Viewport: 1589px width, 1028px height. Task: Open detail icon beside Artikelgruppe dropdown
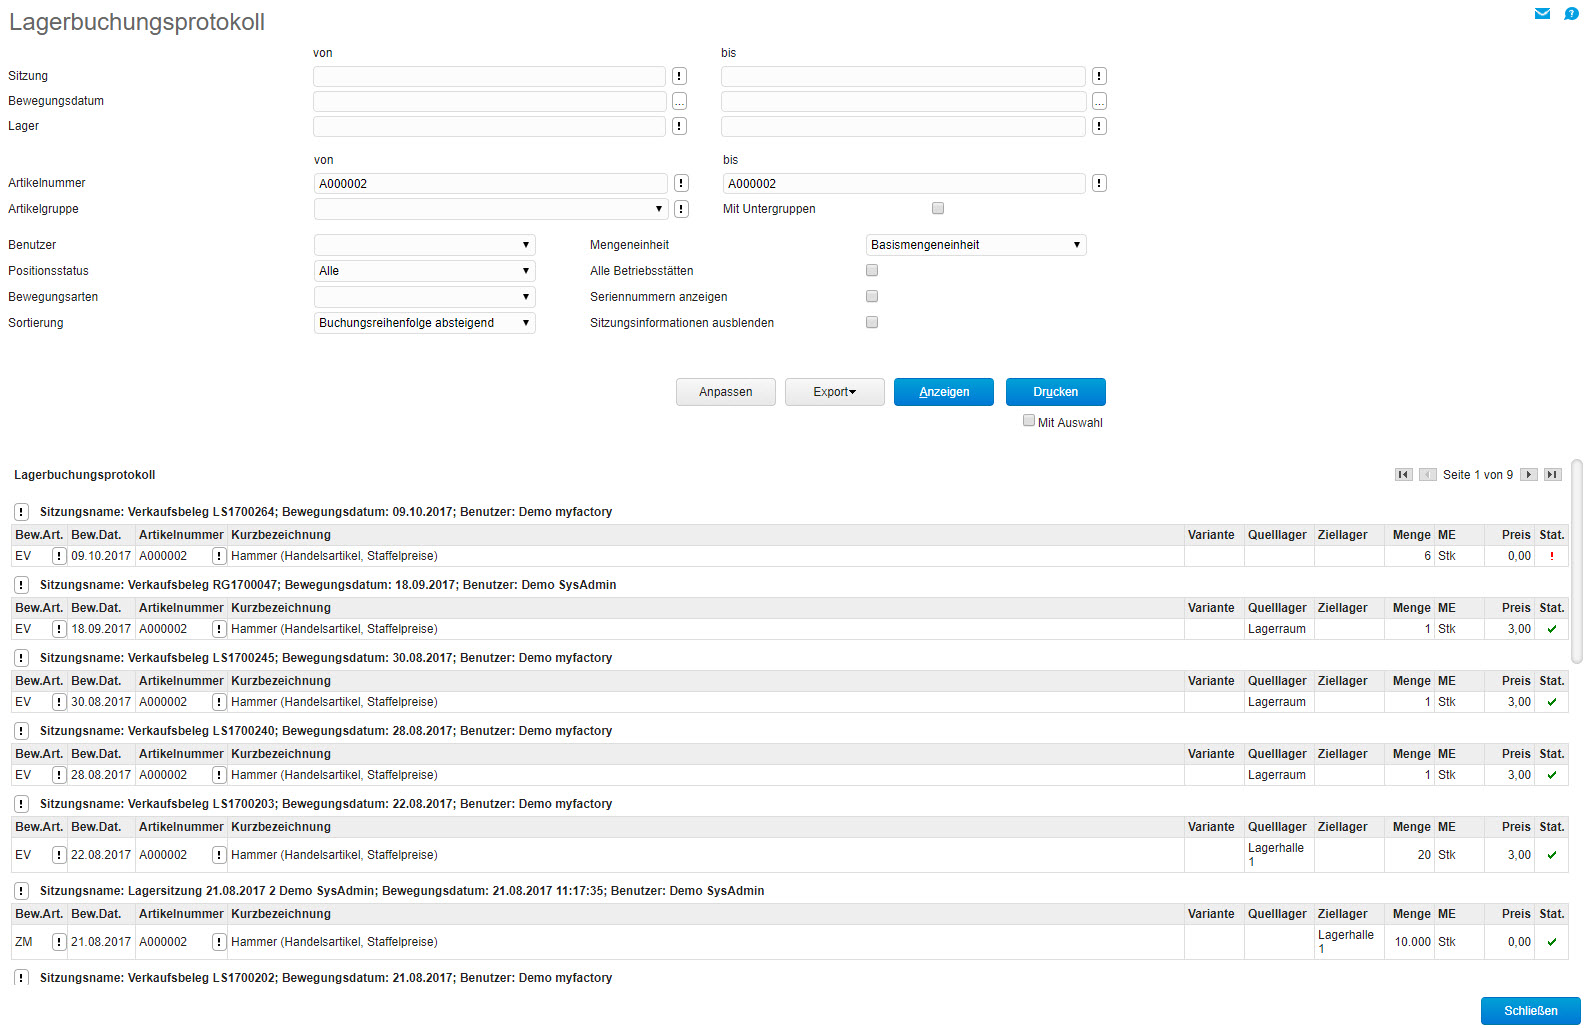(x=681, y=209)
